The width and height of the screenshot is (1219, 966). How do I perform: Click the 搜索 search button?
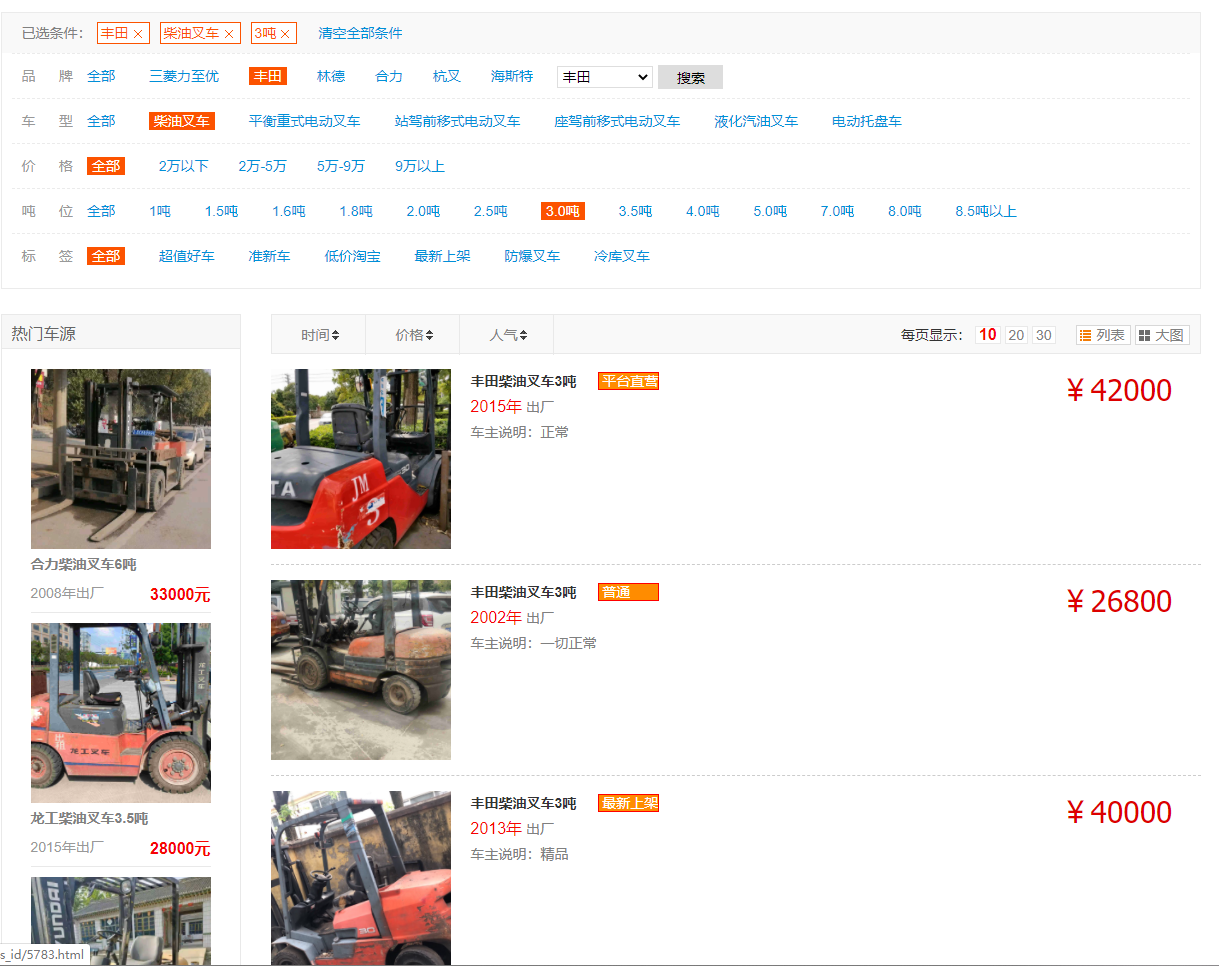click(690, 77)
